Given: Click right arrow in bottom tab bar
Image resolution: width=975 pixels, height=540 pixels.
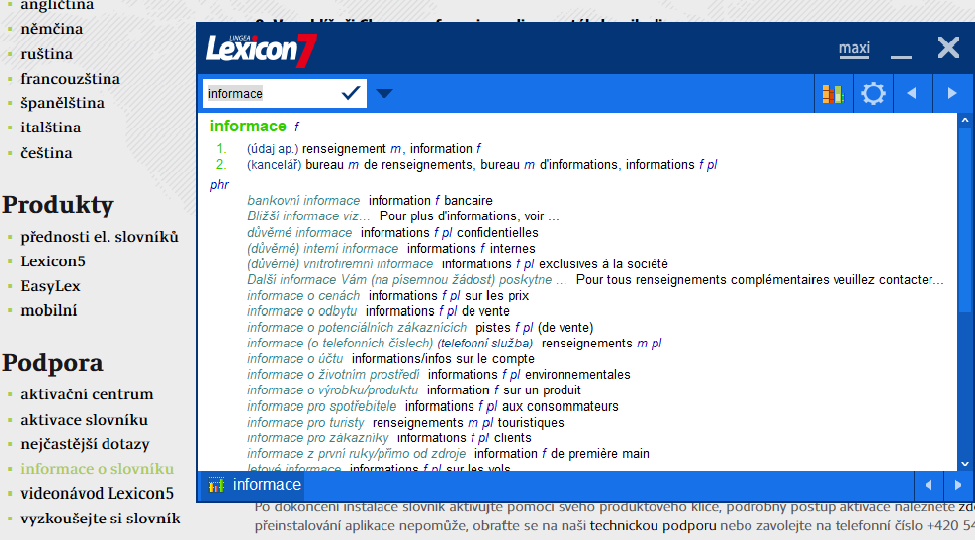Looking at the screenshot, I should [x=957, y=486].
